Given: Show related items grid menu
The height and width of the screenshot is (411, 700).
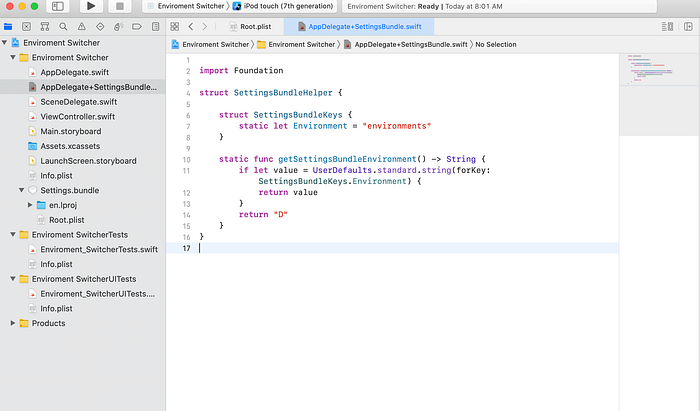Looking at the screenshot, I should click(x=175, y=27).
